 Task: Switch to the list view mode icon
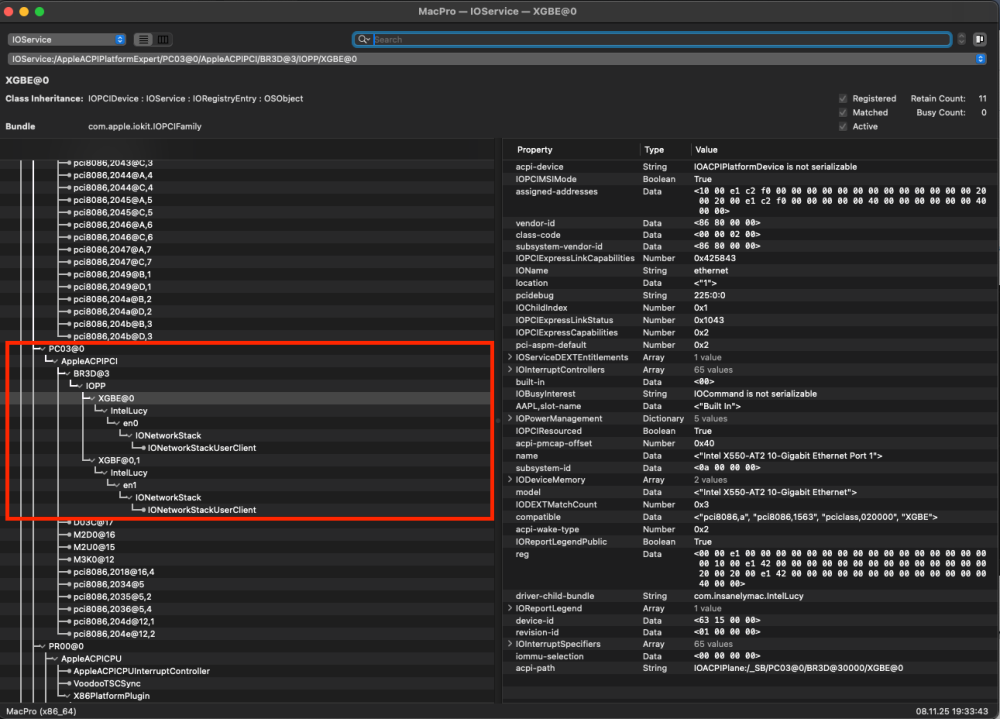[143, 40]
